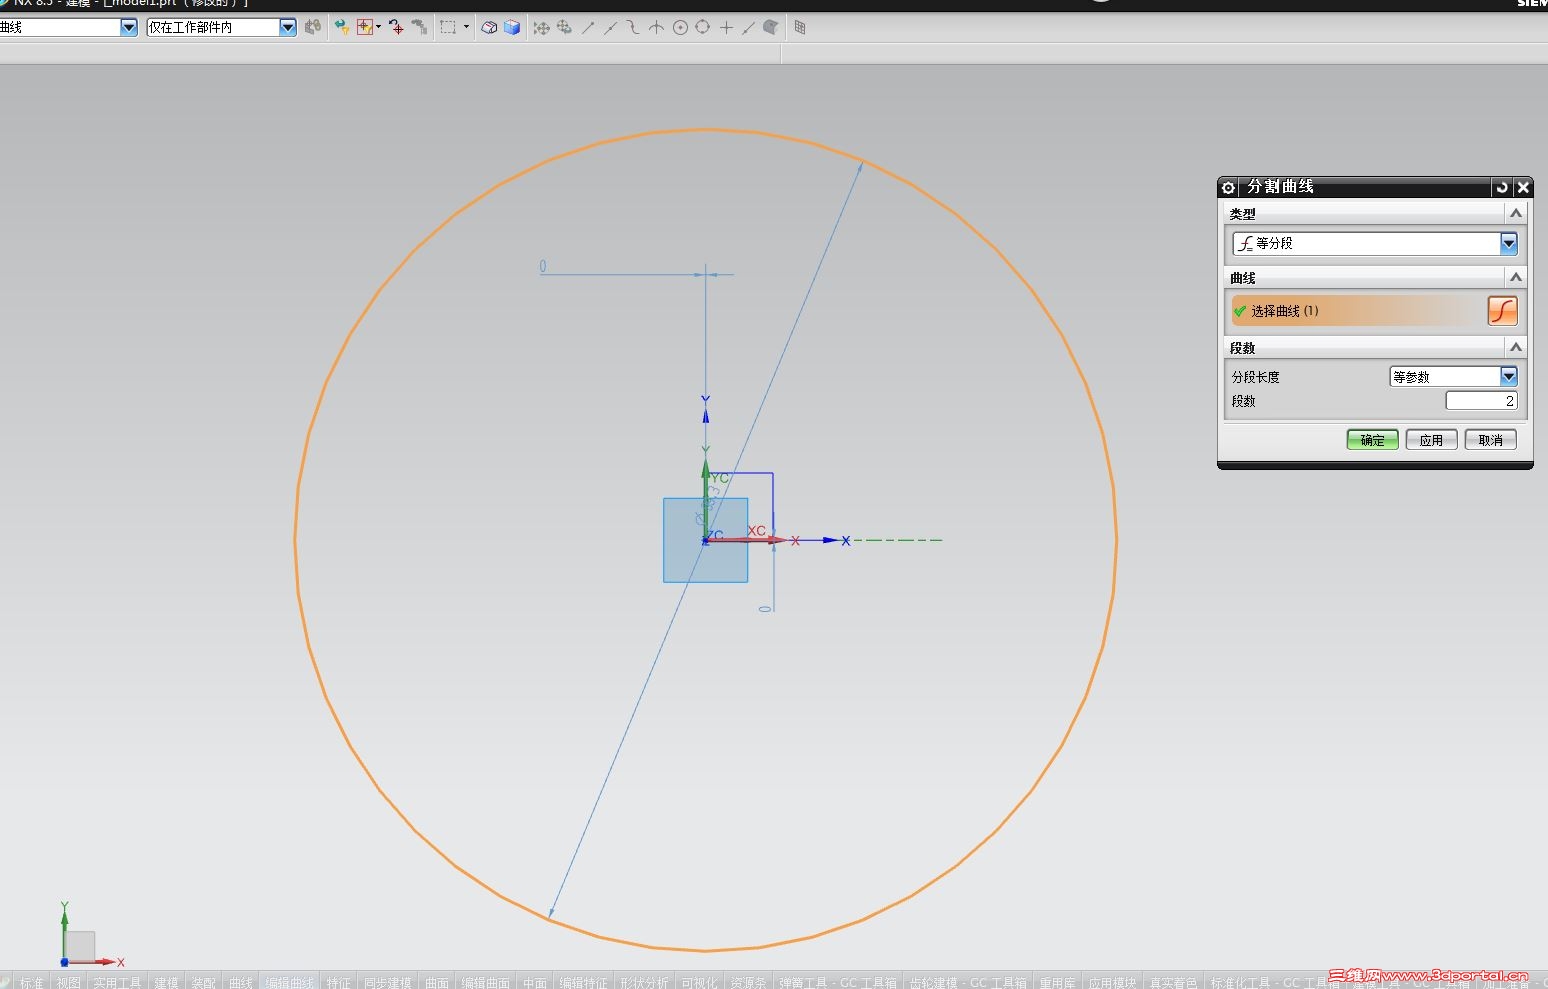Switch to the 建模 toolbar tab
The image size is (1548, 989).
[167, 982]
